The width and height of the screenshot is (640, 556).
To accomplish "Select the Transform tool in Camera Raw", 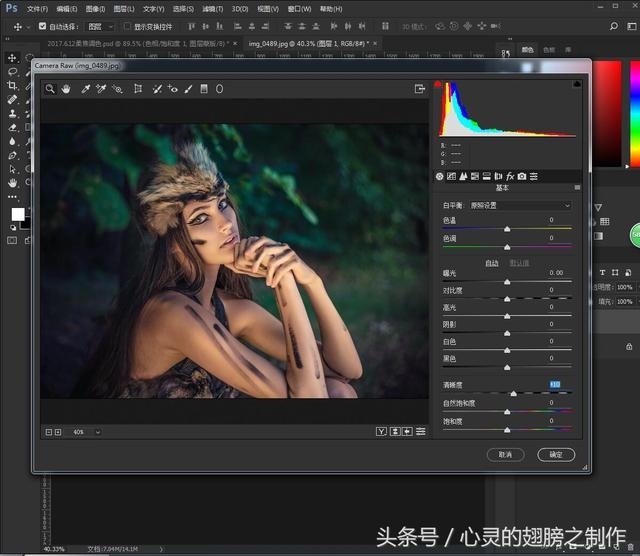I will click(138, 89).
